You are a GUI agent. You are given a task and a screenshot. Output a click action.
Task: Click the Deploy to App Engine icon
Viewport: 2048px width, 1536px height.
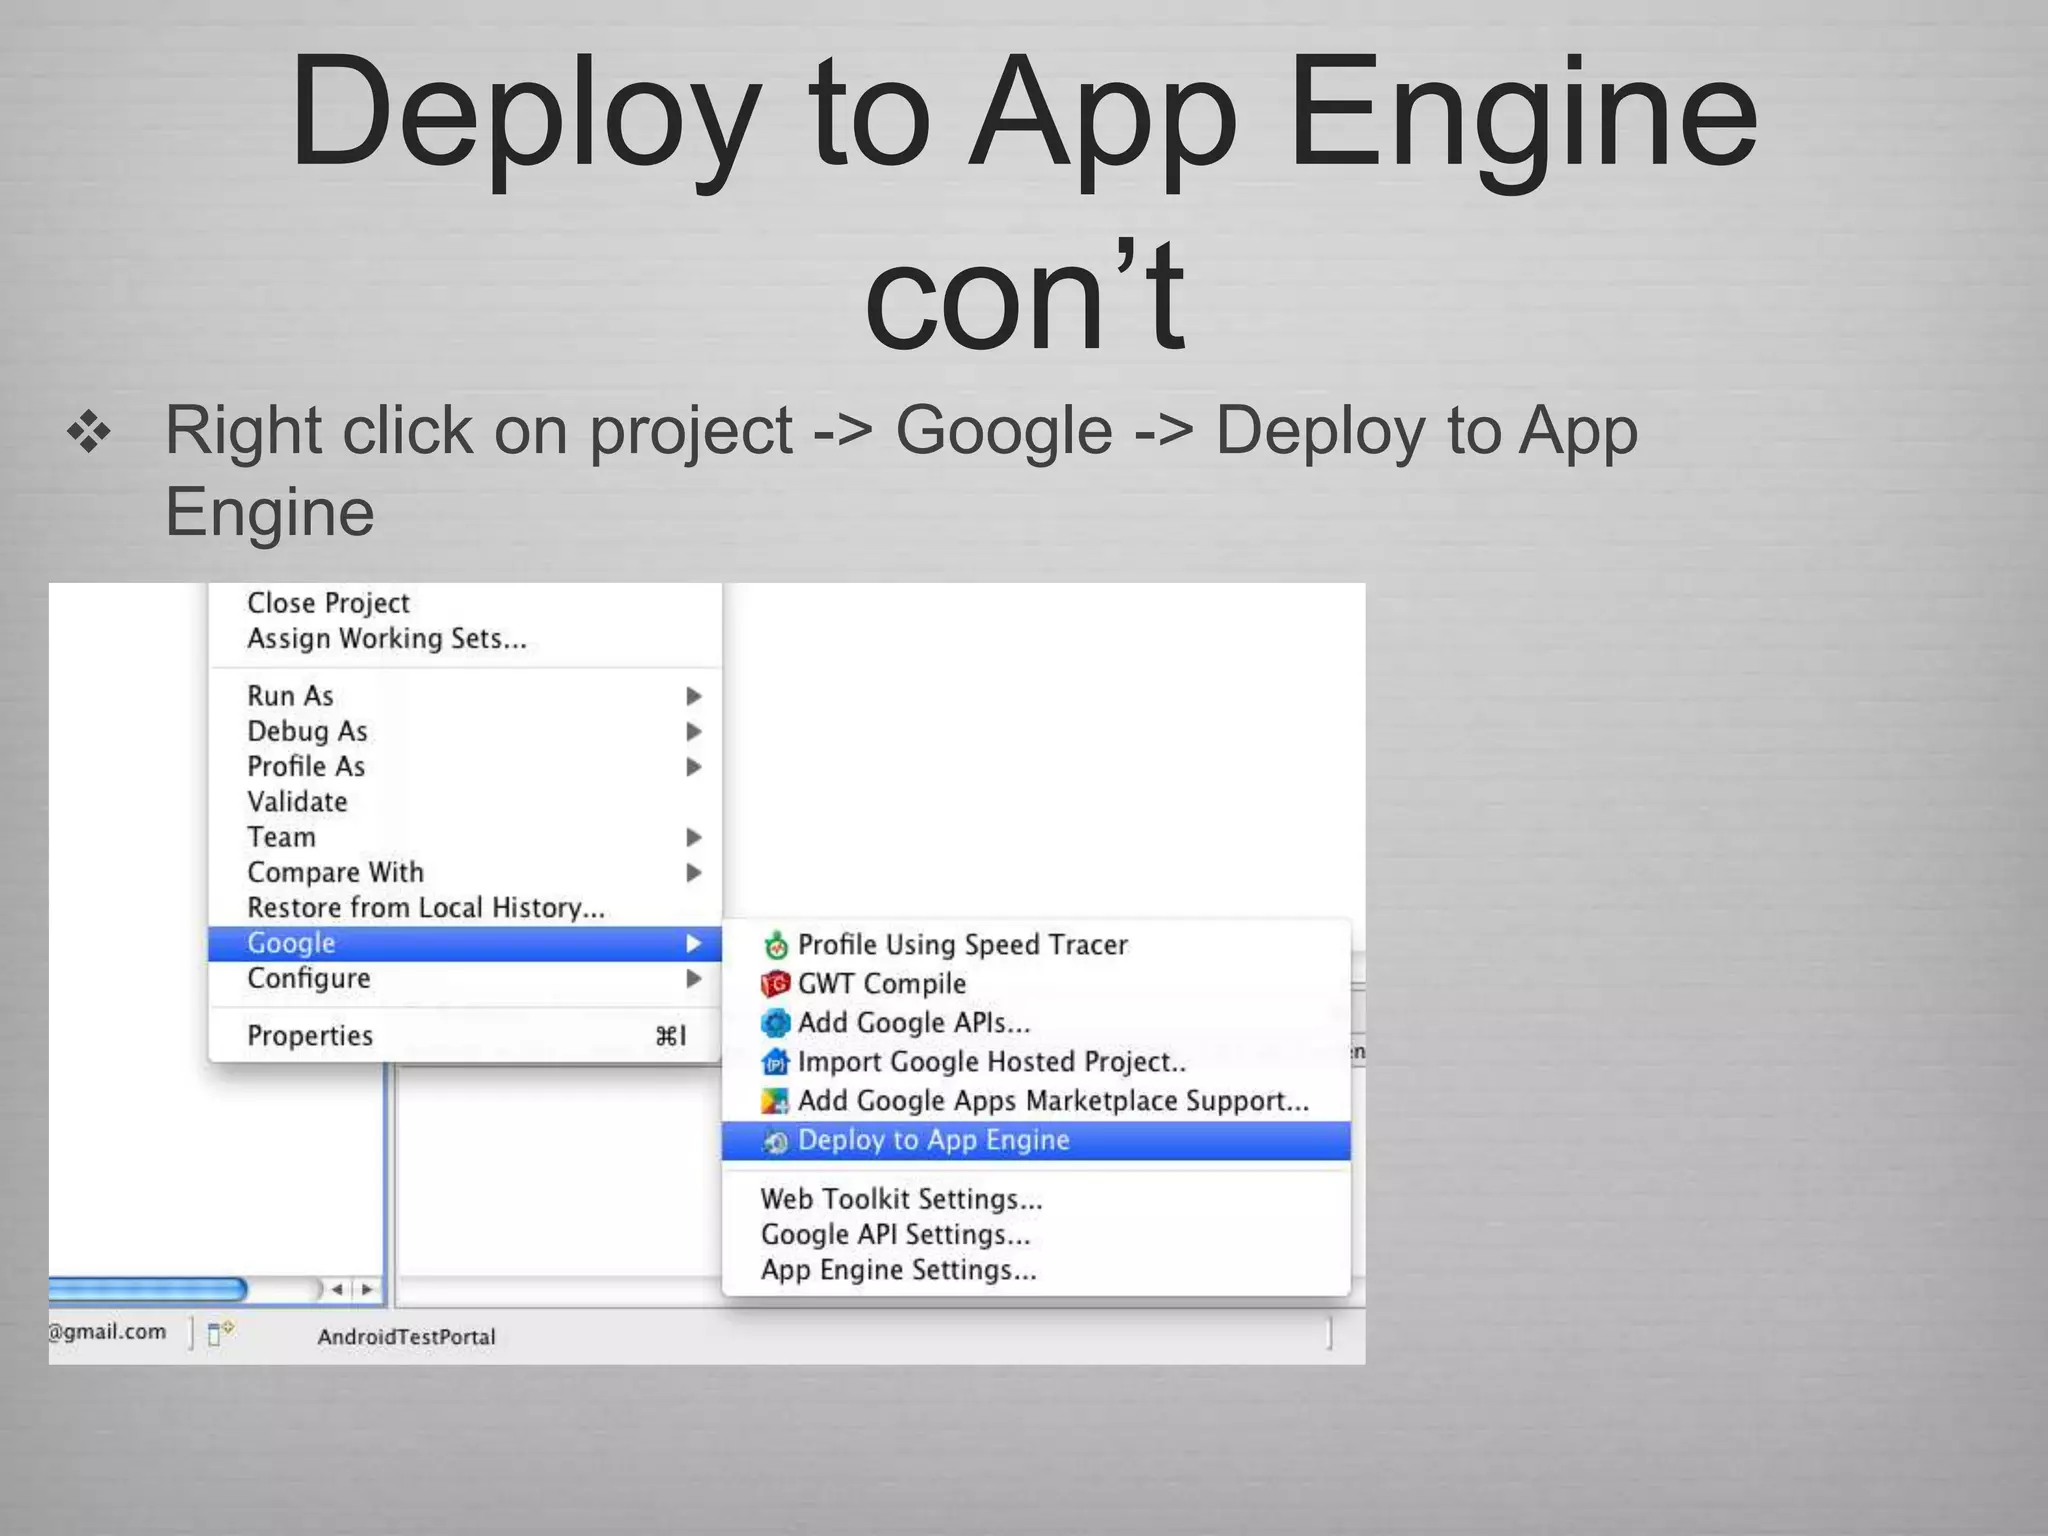775,1141
